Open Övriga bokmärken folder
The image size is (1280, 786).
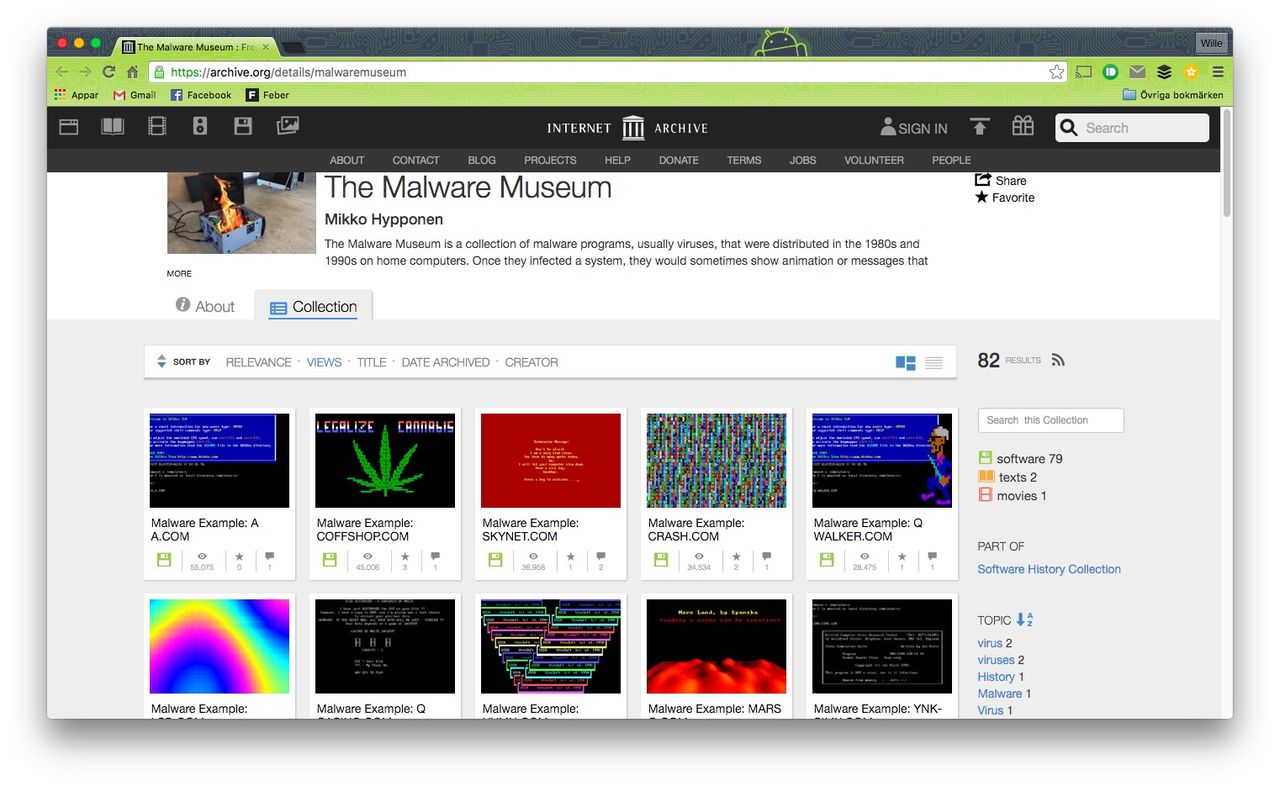pos(1173,95)
